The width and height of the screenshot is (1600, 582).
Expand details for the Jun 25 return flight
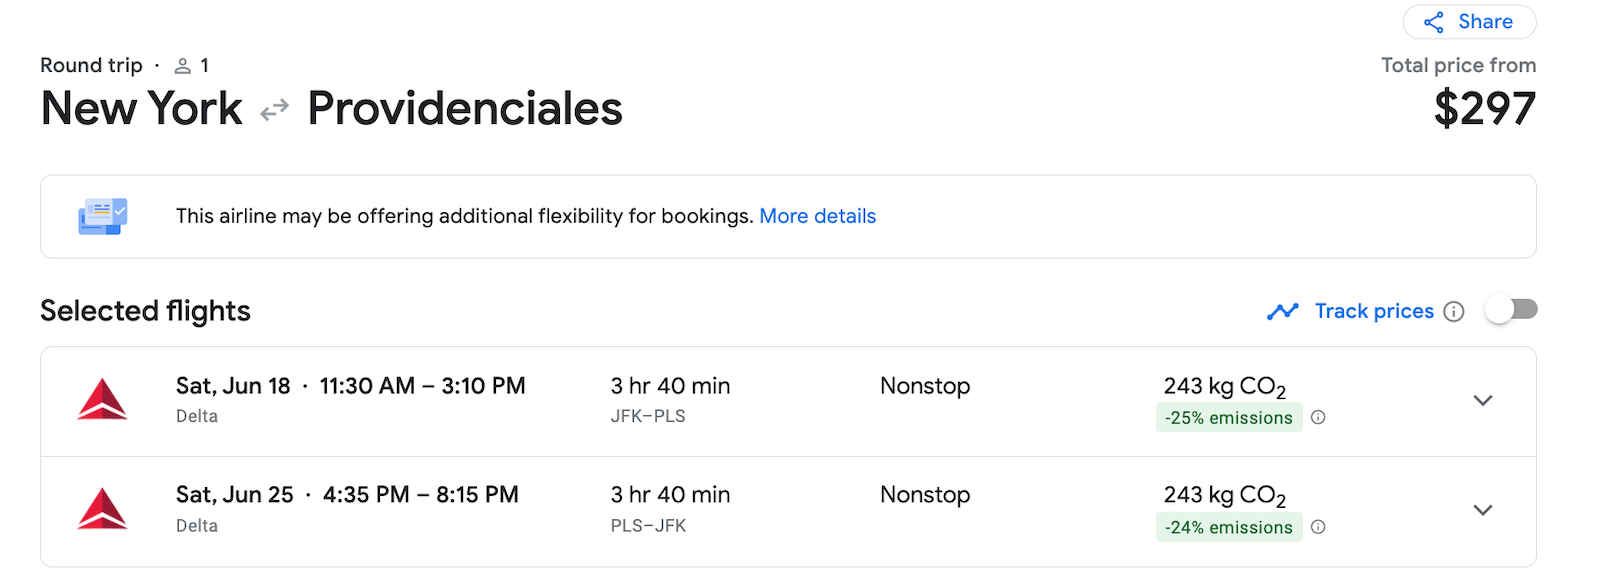click(1483, 509)
